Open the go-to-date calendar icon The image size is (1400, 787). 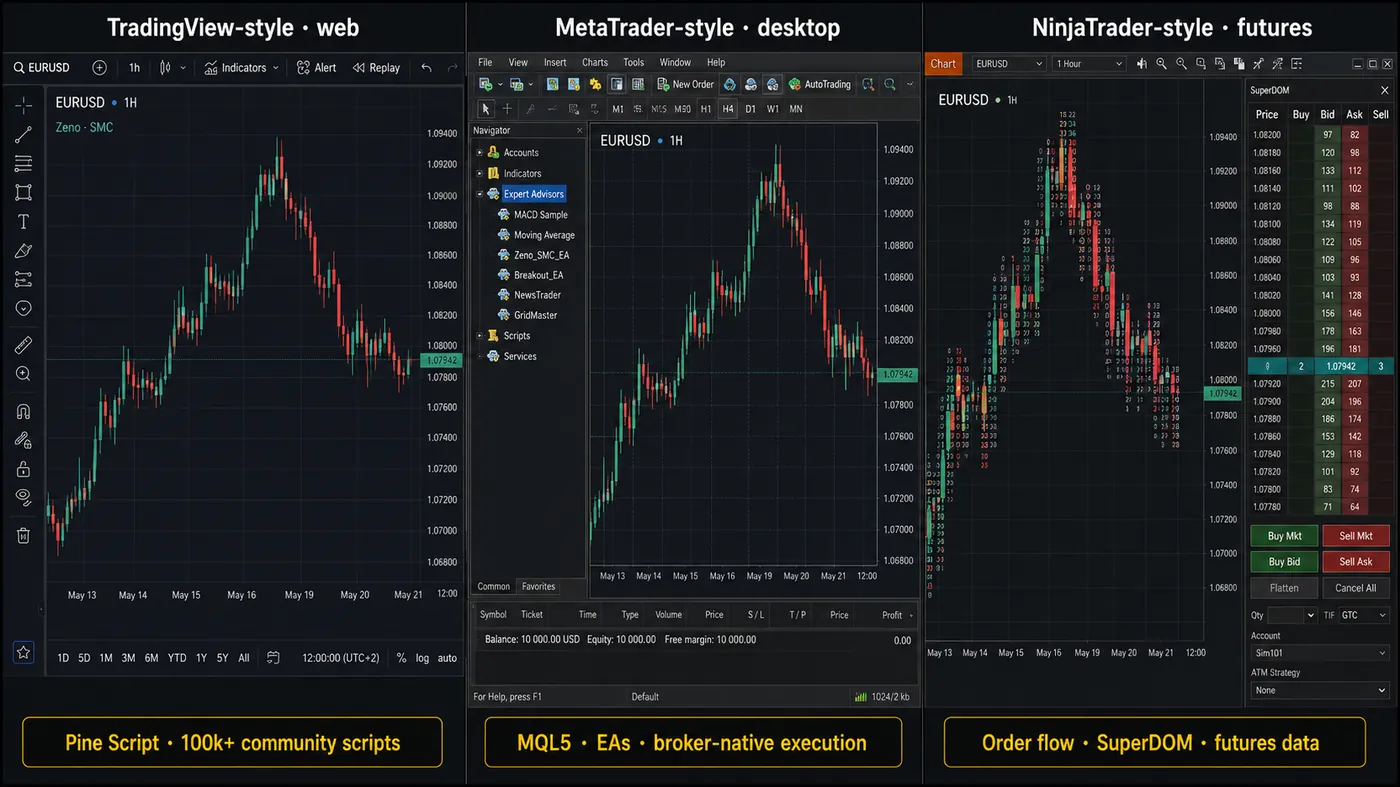pos(274,658)
